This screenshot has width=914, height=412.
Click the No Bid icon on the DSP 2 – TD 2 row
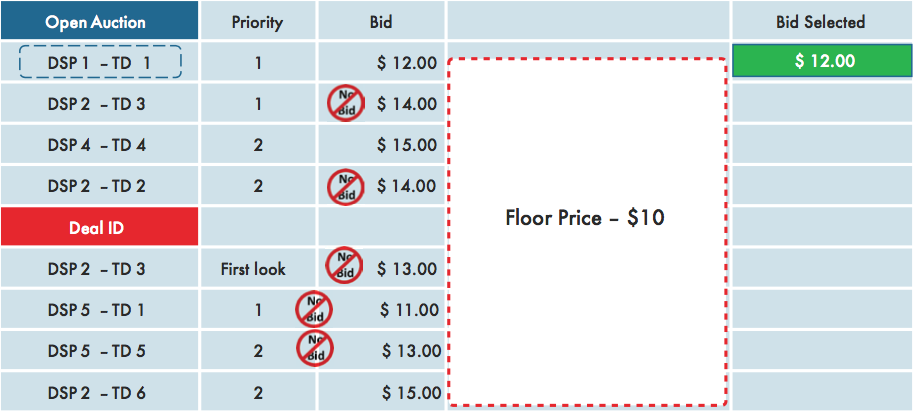click(346, 186)
